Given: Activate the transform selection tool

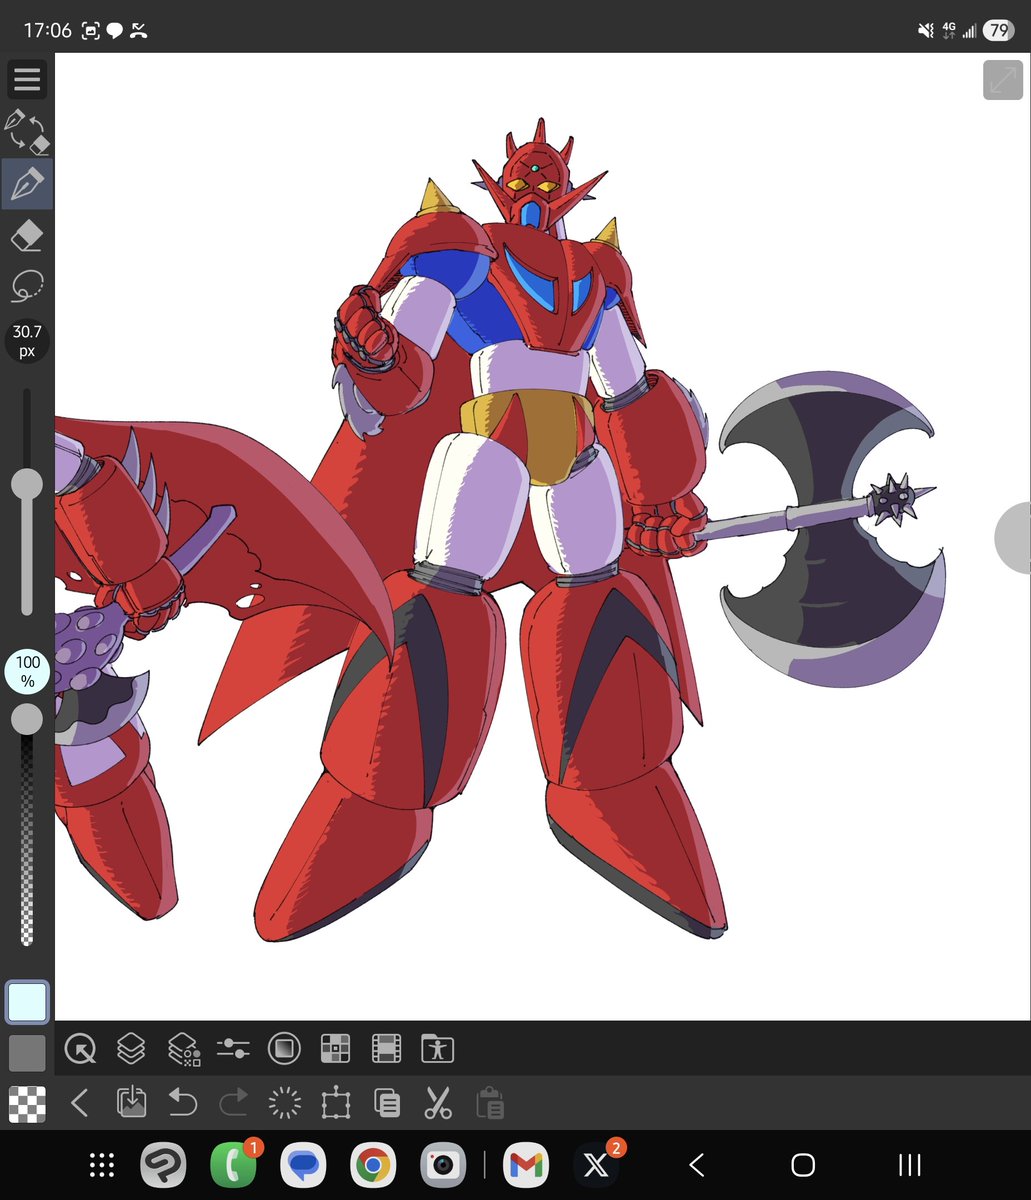Looking at the screenshot, I should pyautogui.click(x=335, y=1103).
